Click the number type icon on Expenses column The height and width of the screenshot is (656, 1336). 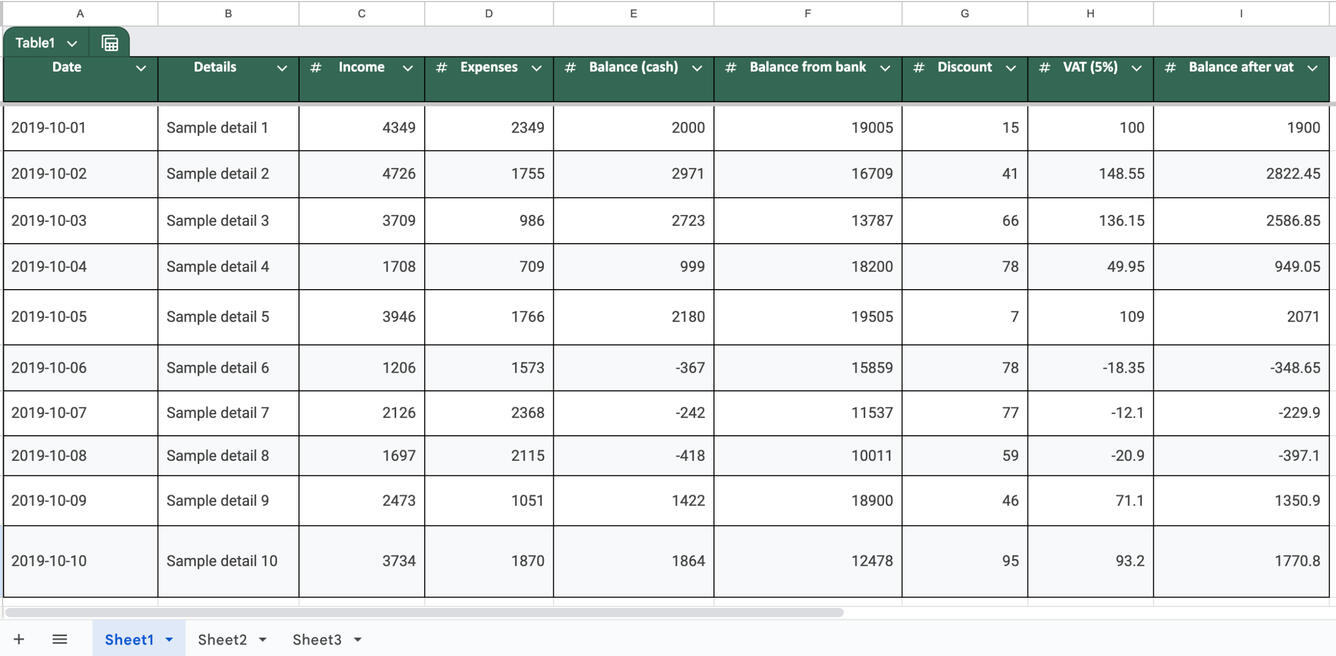442,68
